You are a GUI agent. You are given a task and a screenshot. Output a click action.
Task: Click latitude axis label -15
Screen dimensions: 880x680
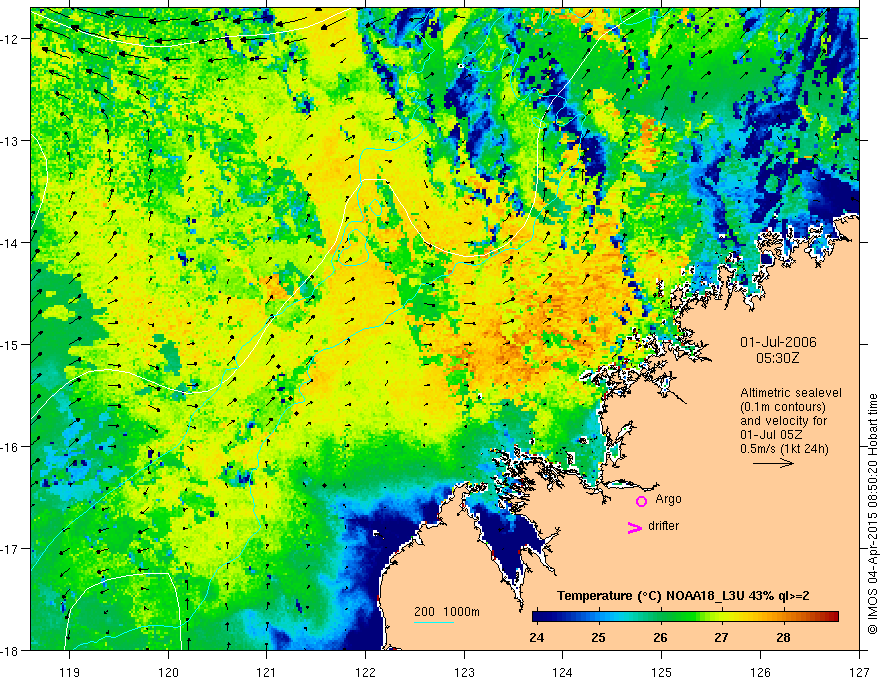pyautogui.click(x=11, y=344)
